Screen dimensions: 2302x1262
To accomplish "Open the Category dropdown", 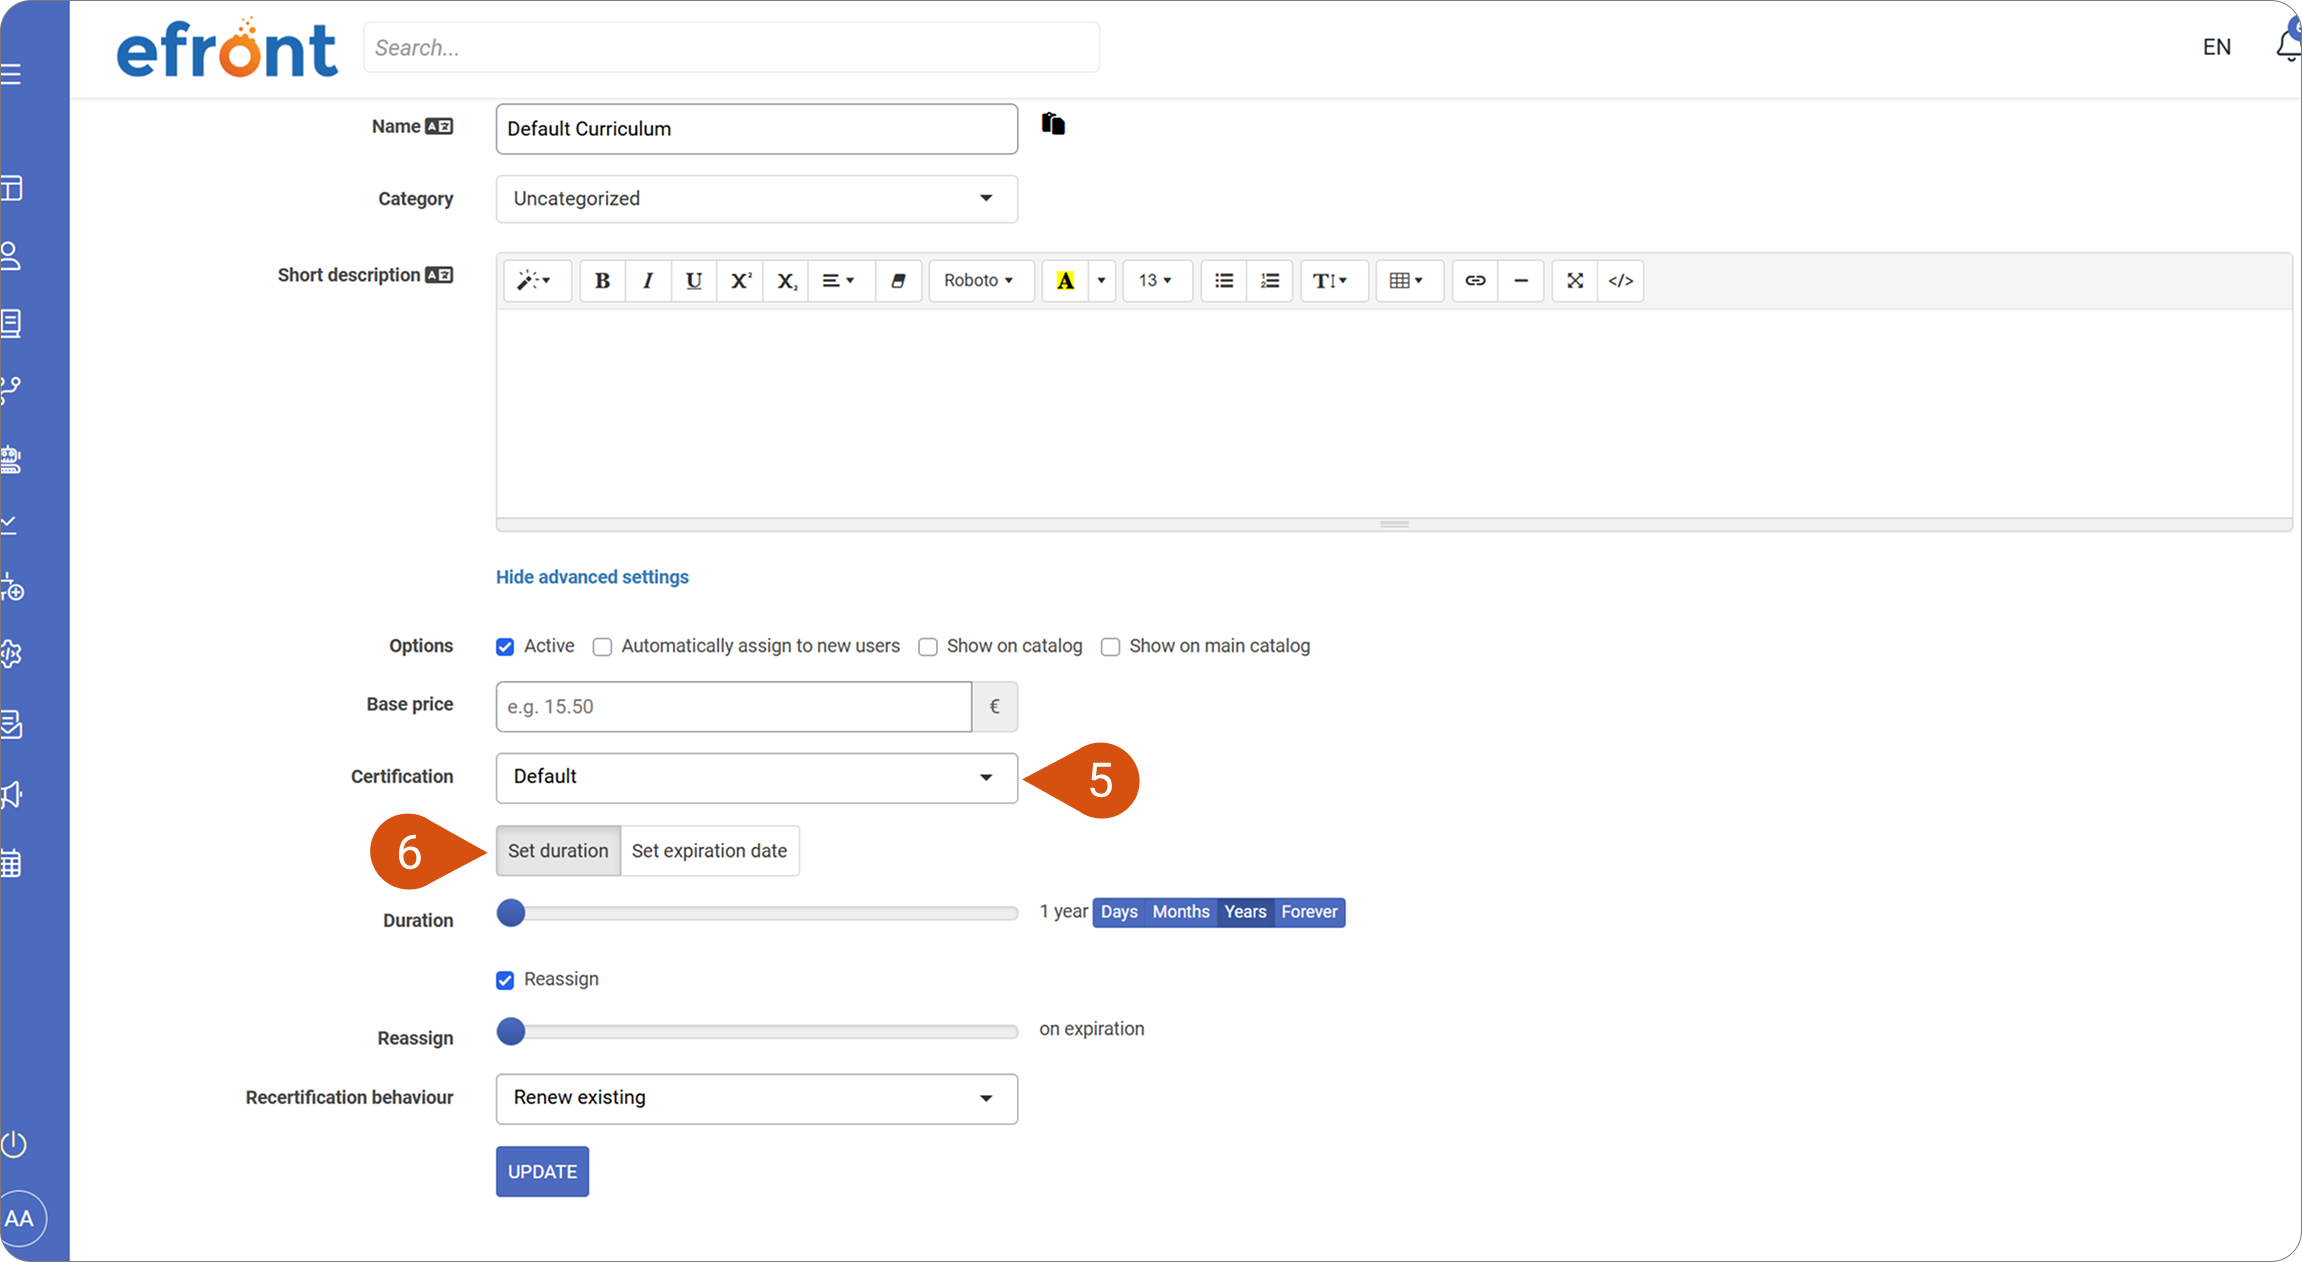I will coord(757,199).
